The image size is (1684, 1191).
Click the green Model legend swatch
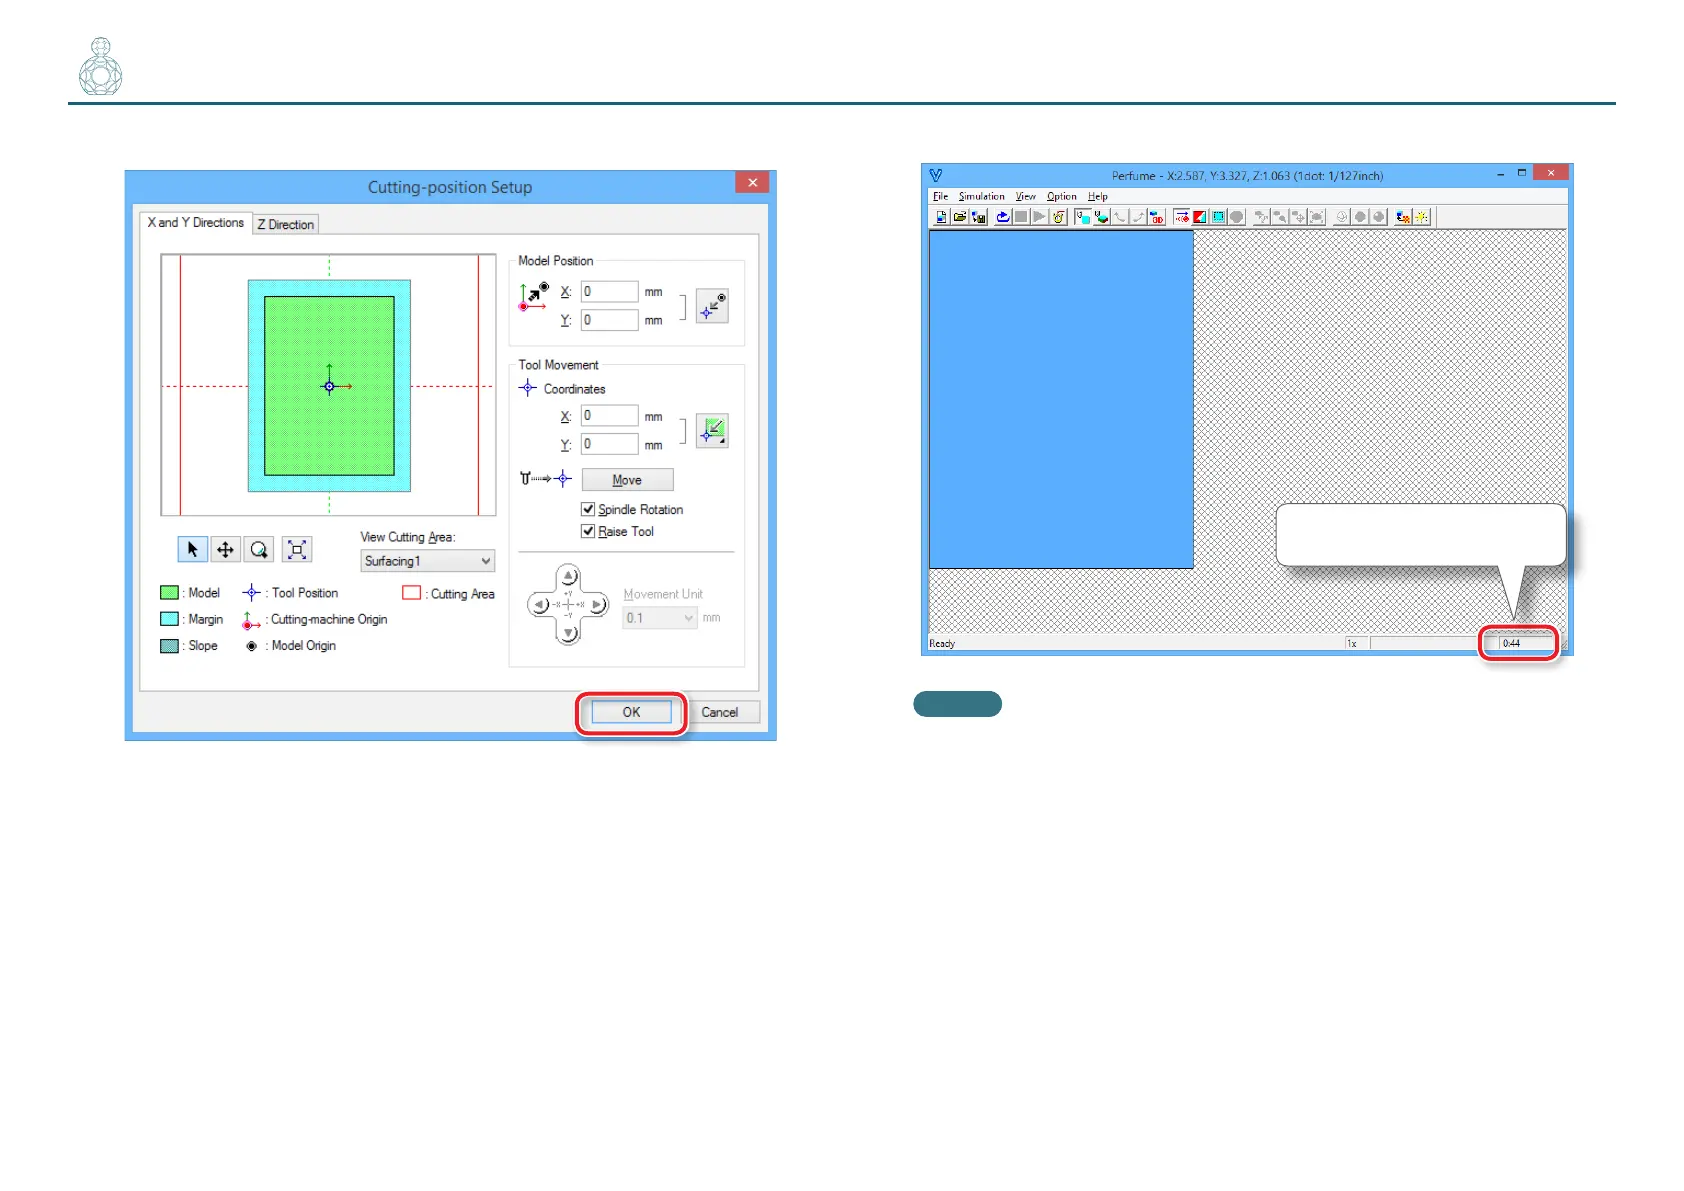pyautogui.click(x=169, y=592)
